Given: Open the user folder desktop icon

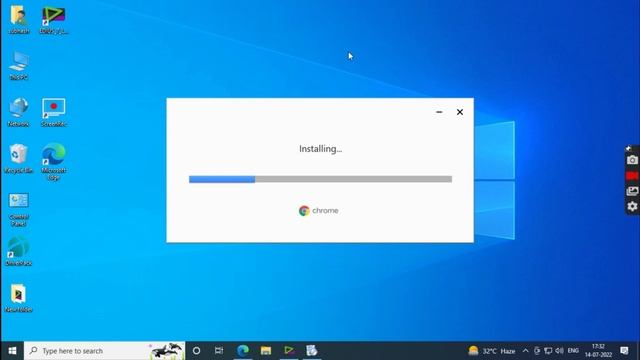Looking at the screenshot, I should click(19, 19).
